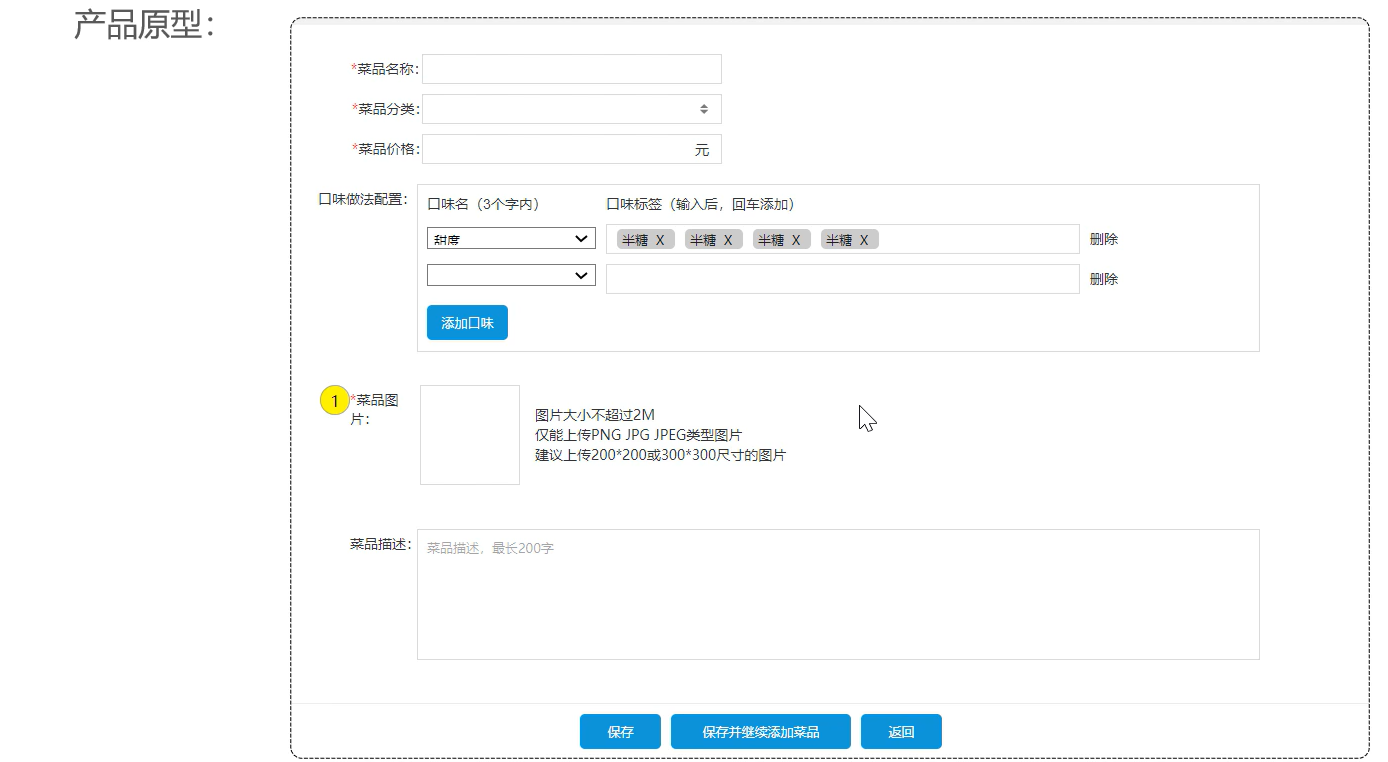Remove the first 半糖 tag via its X

click(x=660, y=240)
